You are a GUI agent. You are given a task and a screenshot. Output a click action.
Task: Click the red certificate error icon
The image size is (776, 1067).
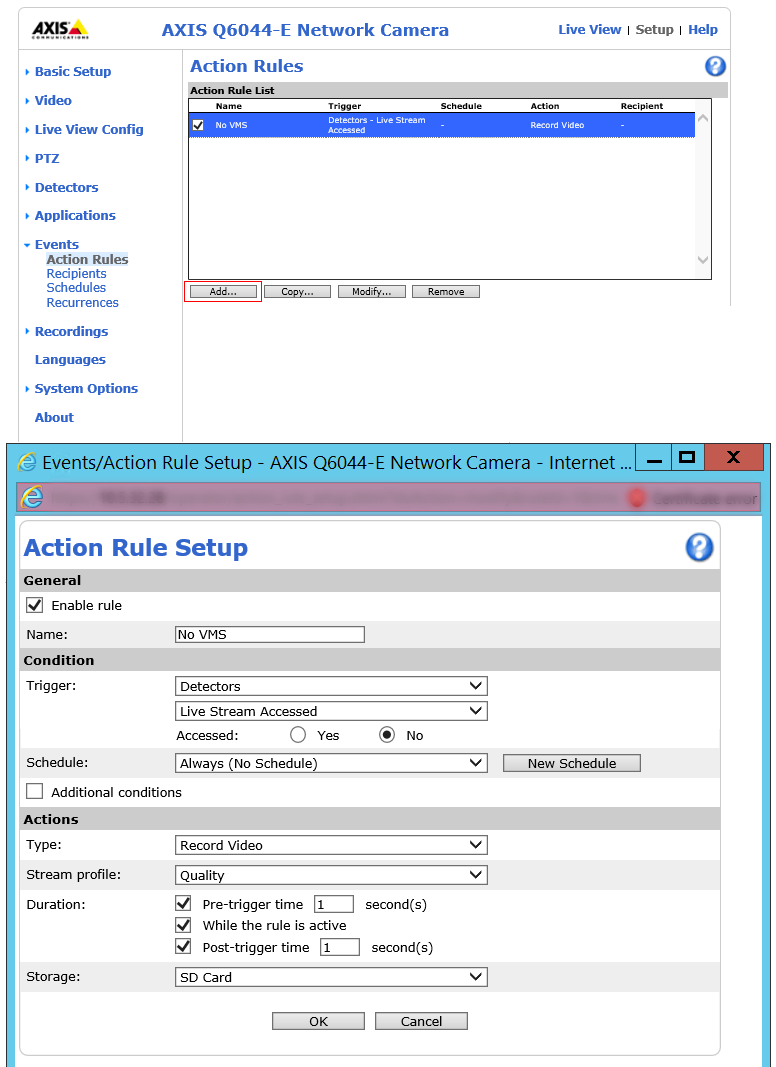[x=637, y=498]
